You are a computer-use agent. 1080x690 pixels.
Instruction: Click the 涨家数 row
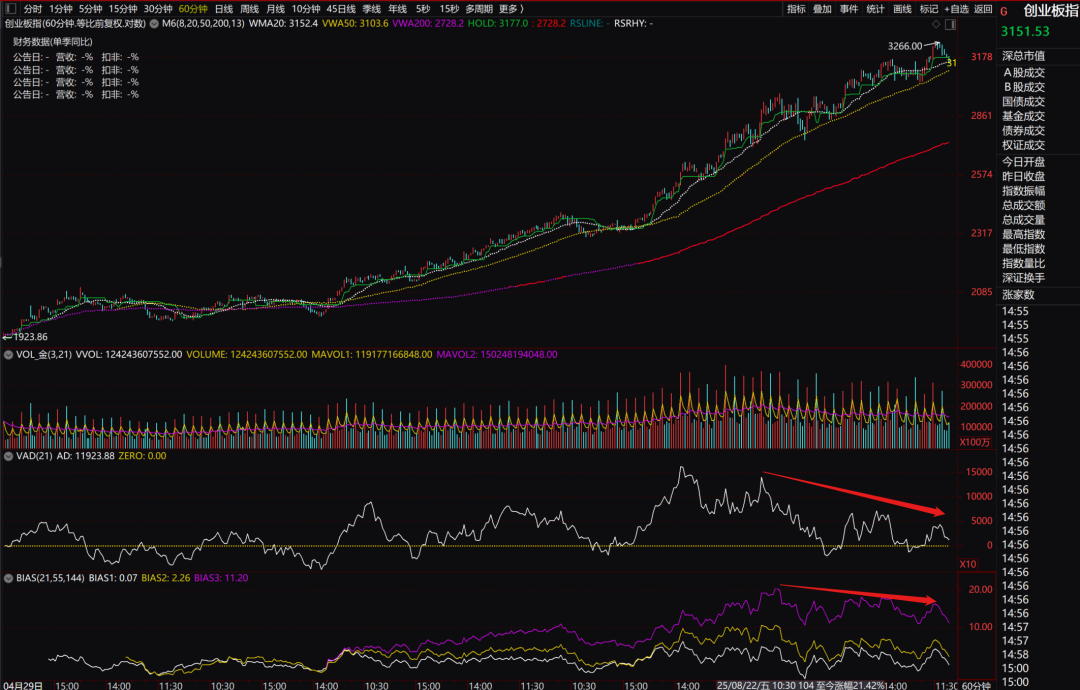1018,295
